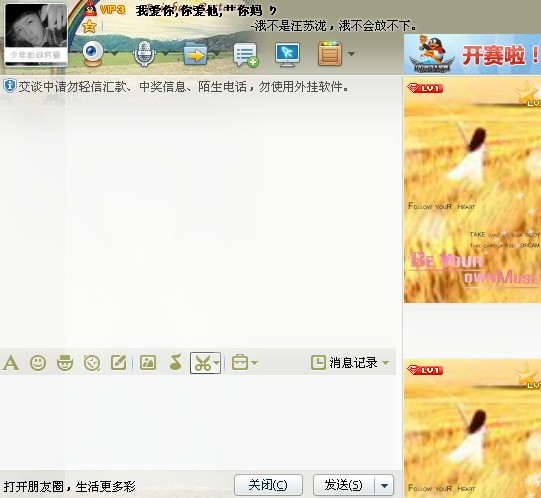Open the font settings A icon
The image size is (541, 498).
(11, 363)
